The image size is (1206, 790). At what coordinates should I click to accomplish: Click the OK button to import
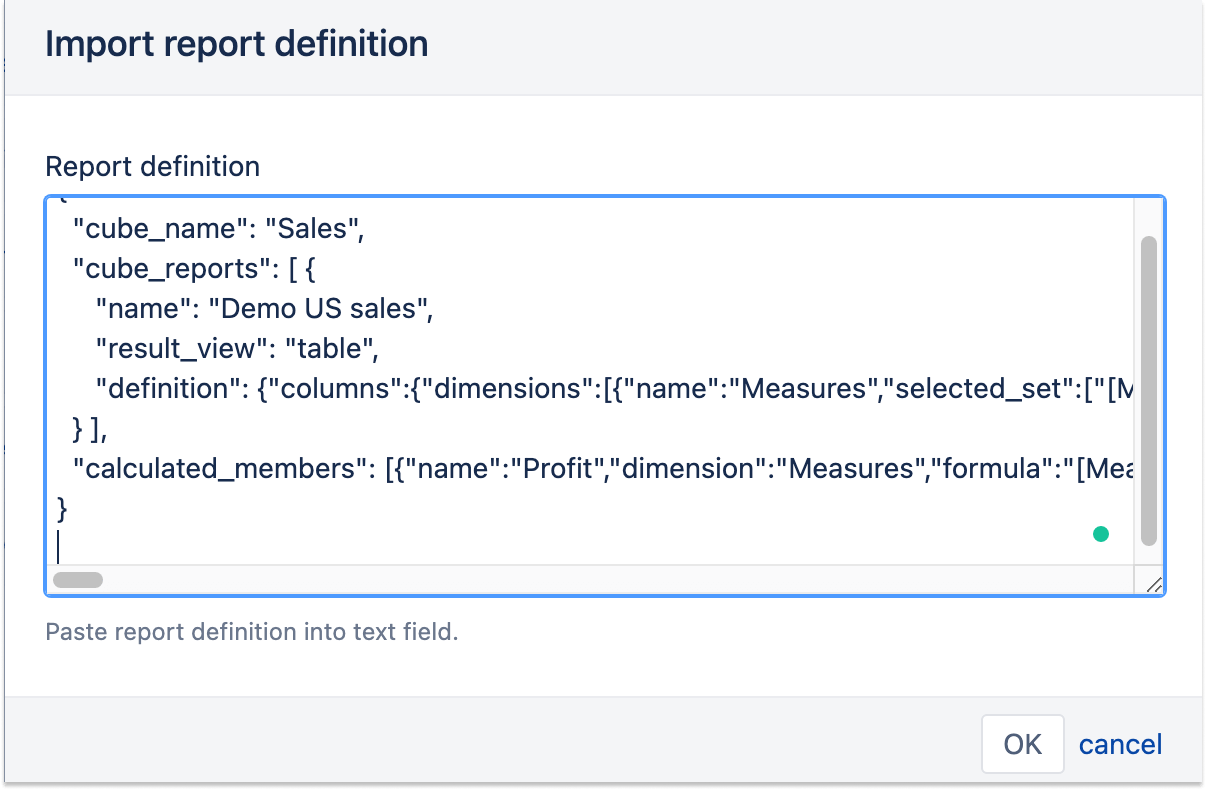[x=1022, y=744]
